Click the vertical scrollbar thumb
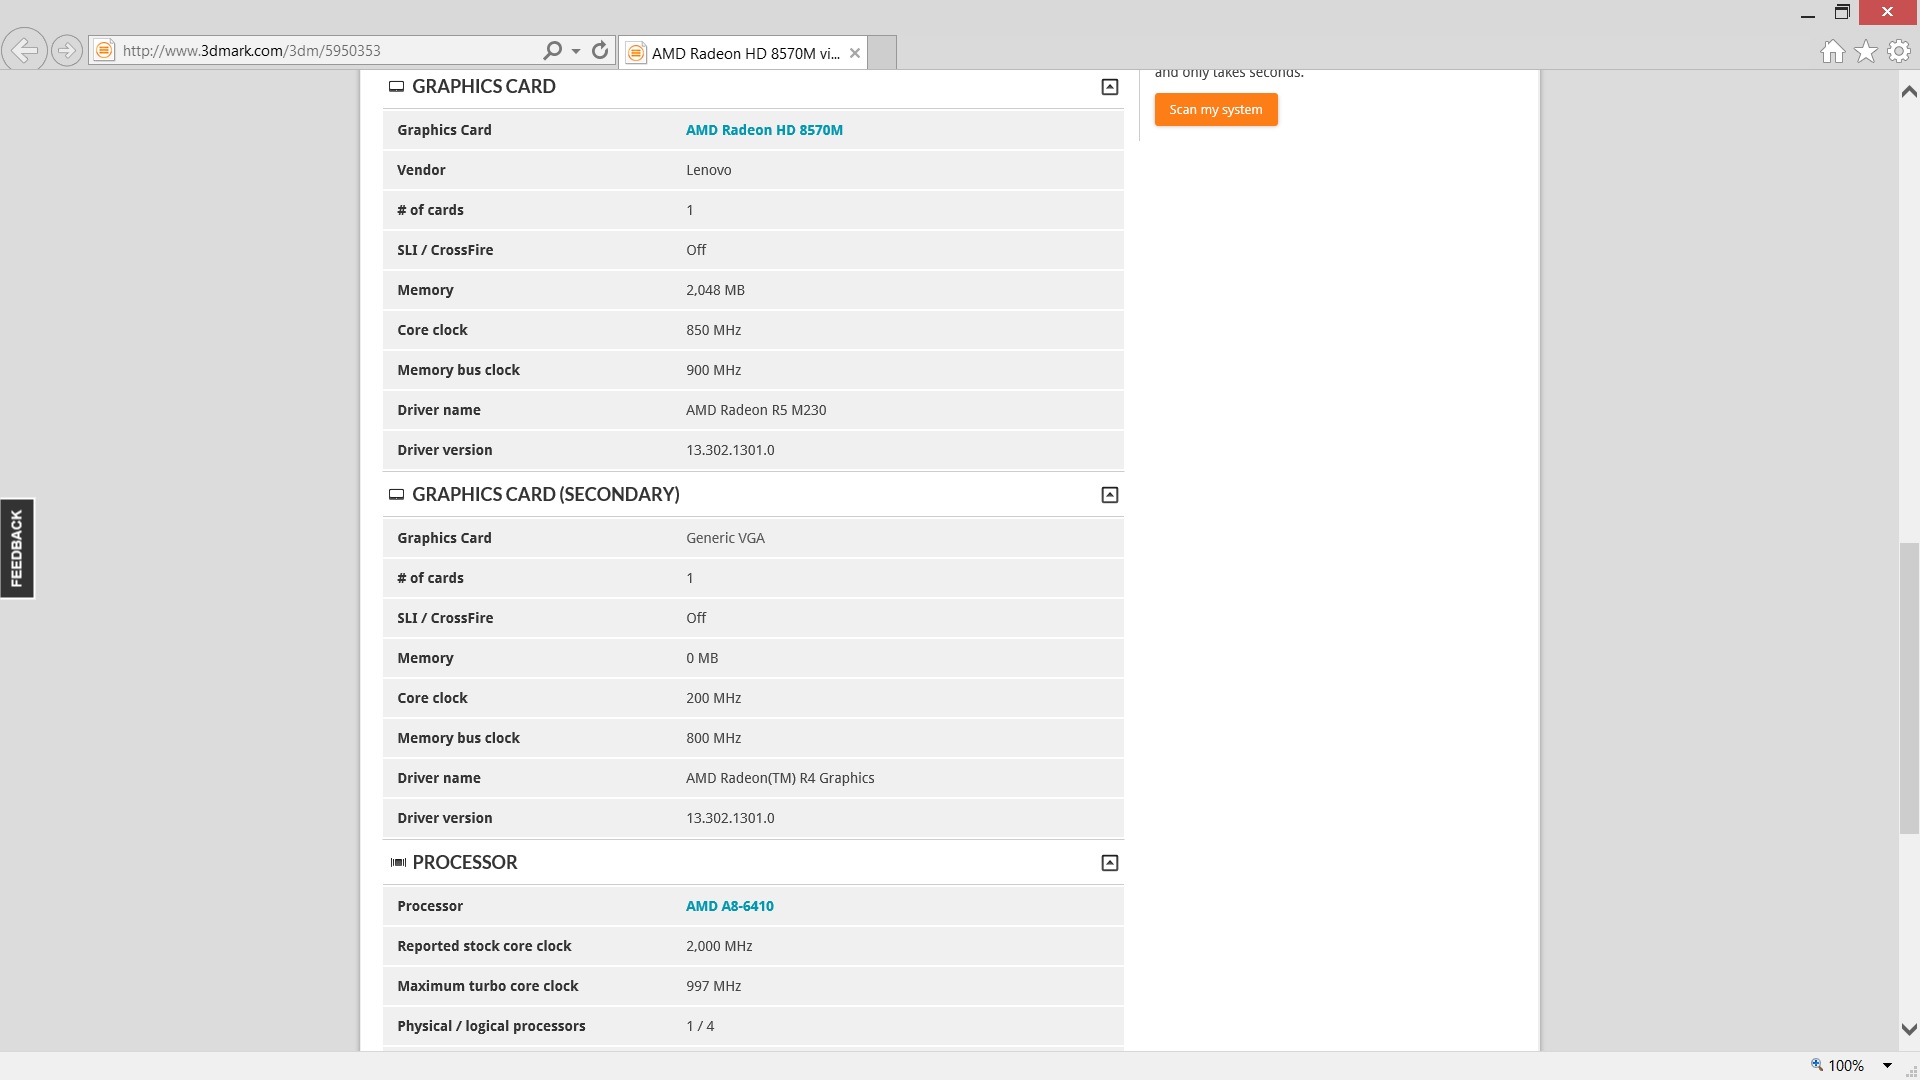 click(1909, 688)
